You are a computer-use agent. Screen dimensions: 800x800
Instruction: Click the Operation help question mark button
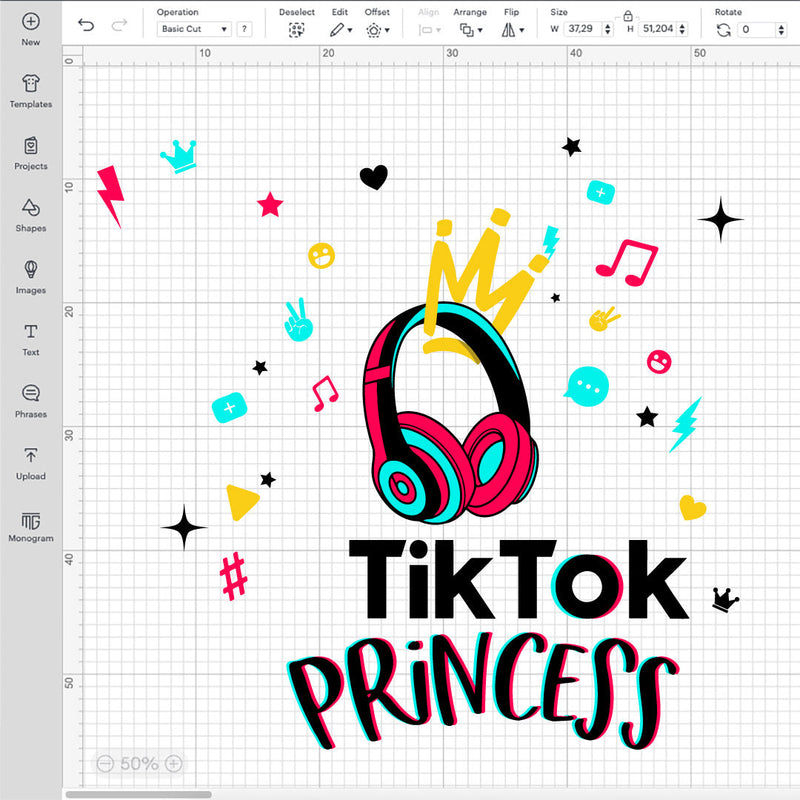tap(245, 28)
